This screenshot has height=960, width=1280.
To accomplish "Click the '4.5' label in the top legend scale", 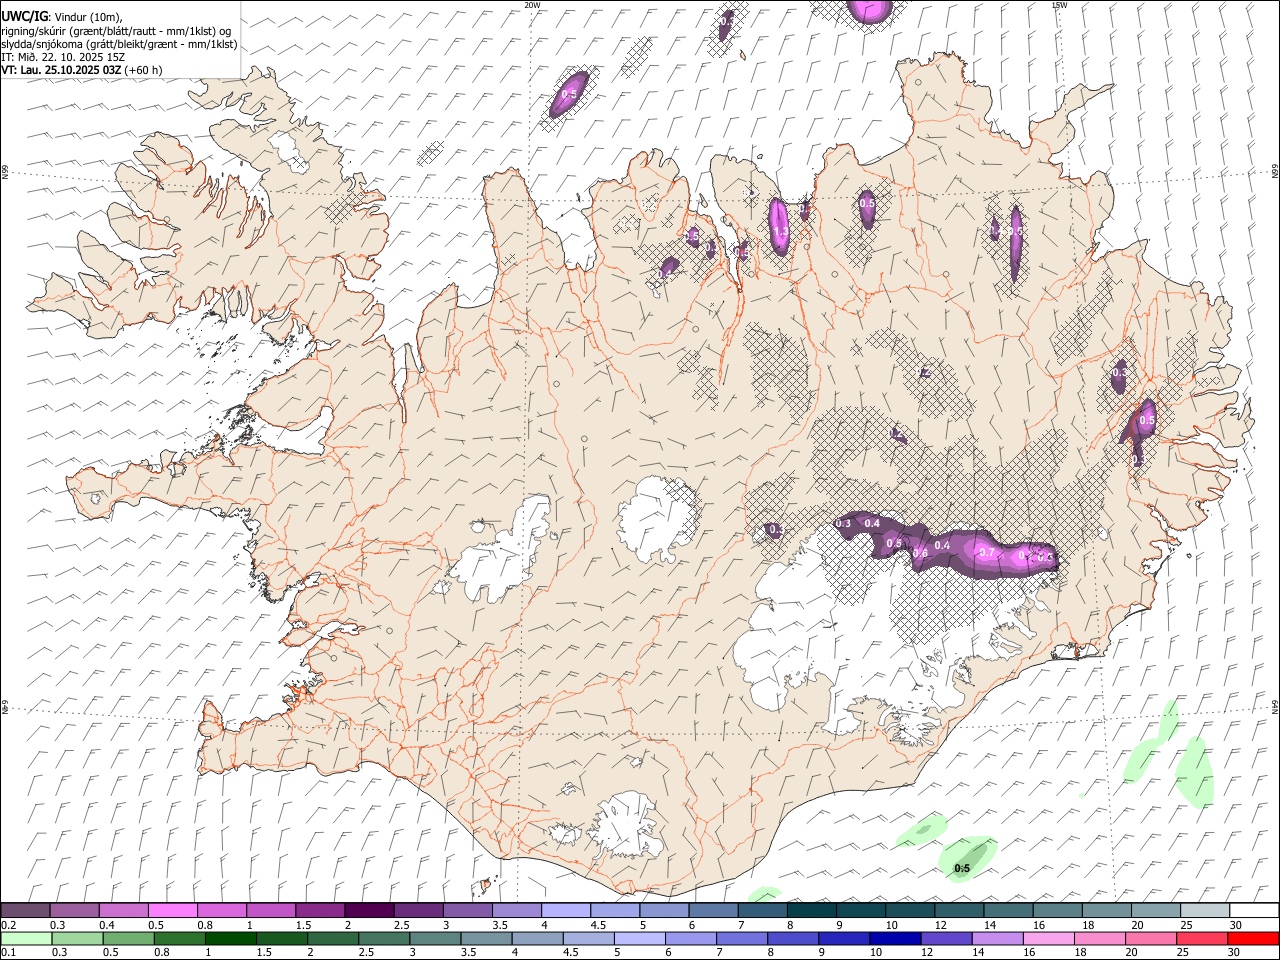I will point(598,925).
